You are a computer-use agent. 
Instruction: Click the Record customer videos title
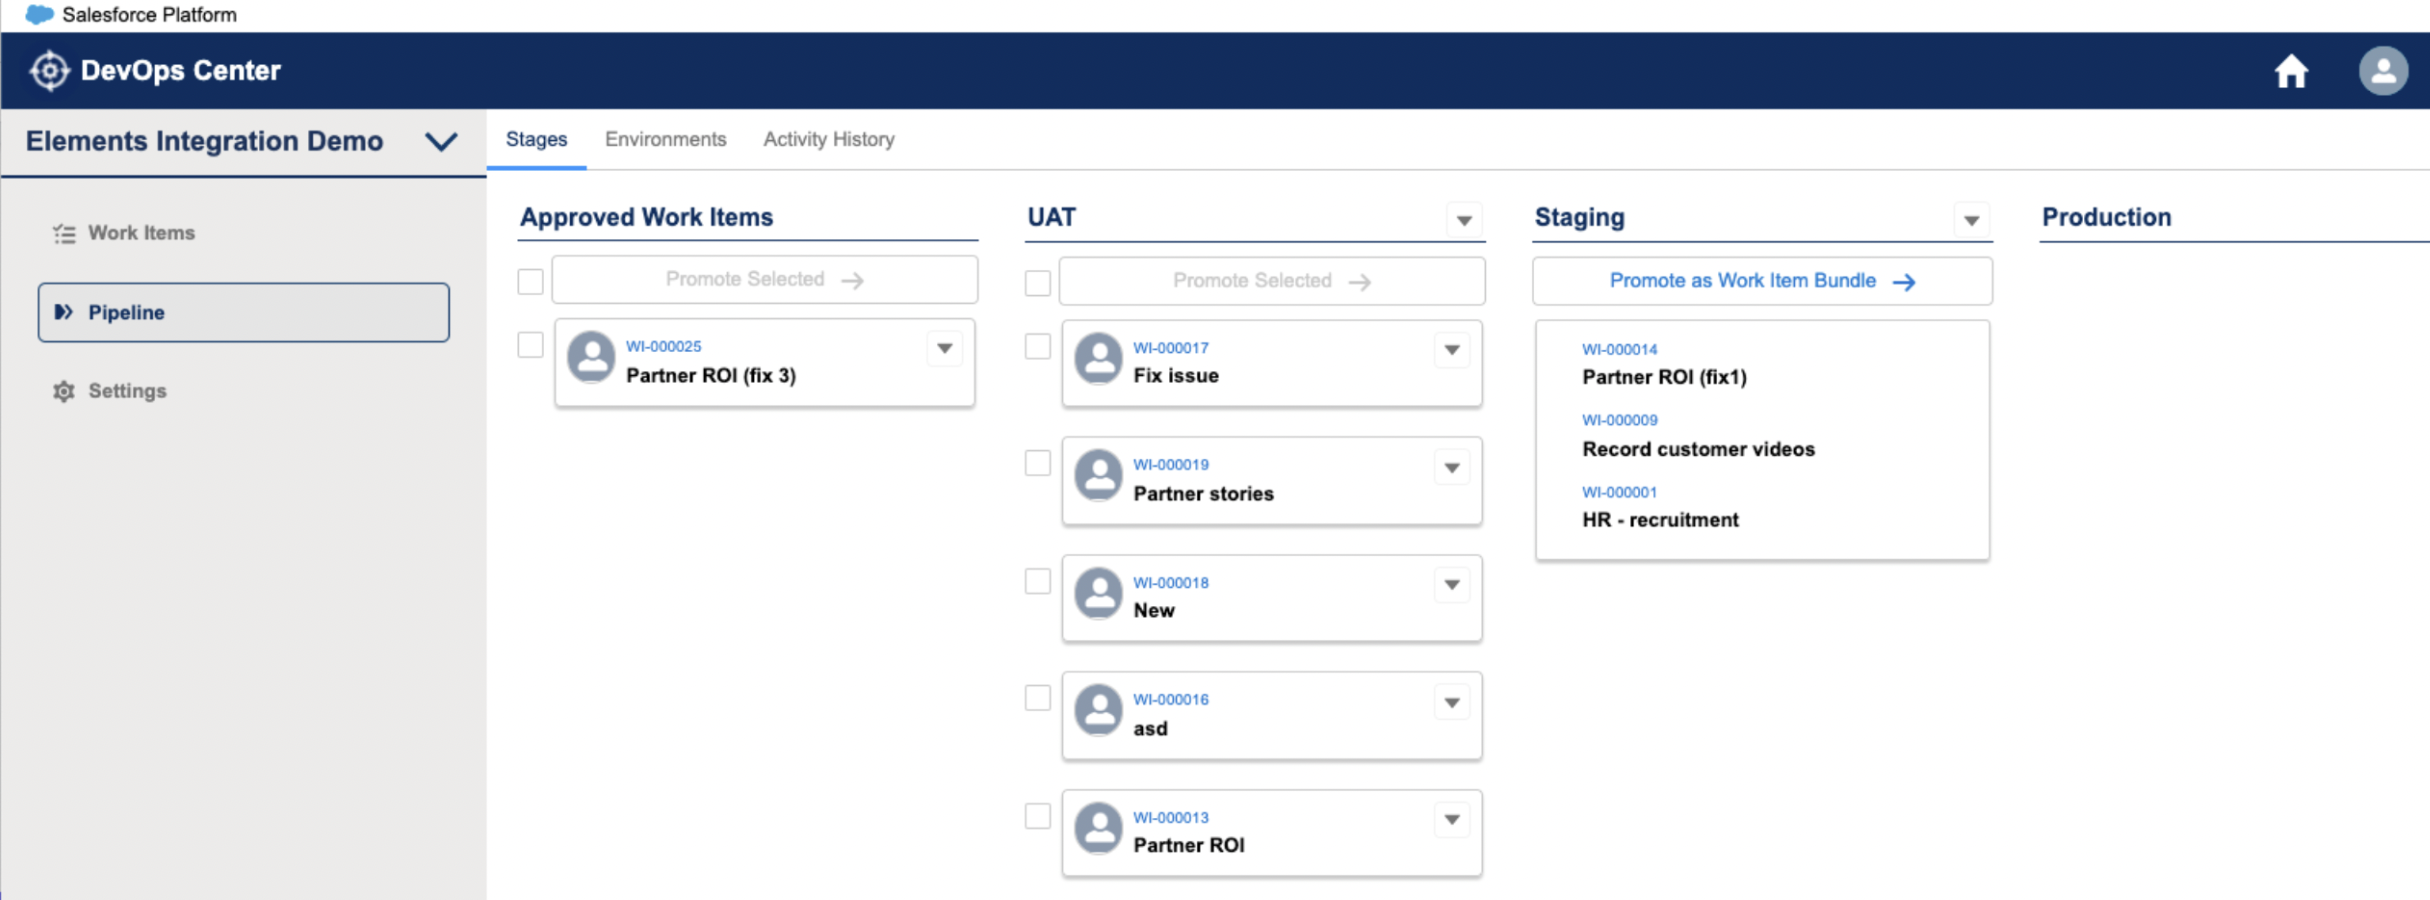(1698, 449)
